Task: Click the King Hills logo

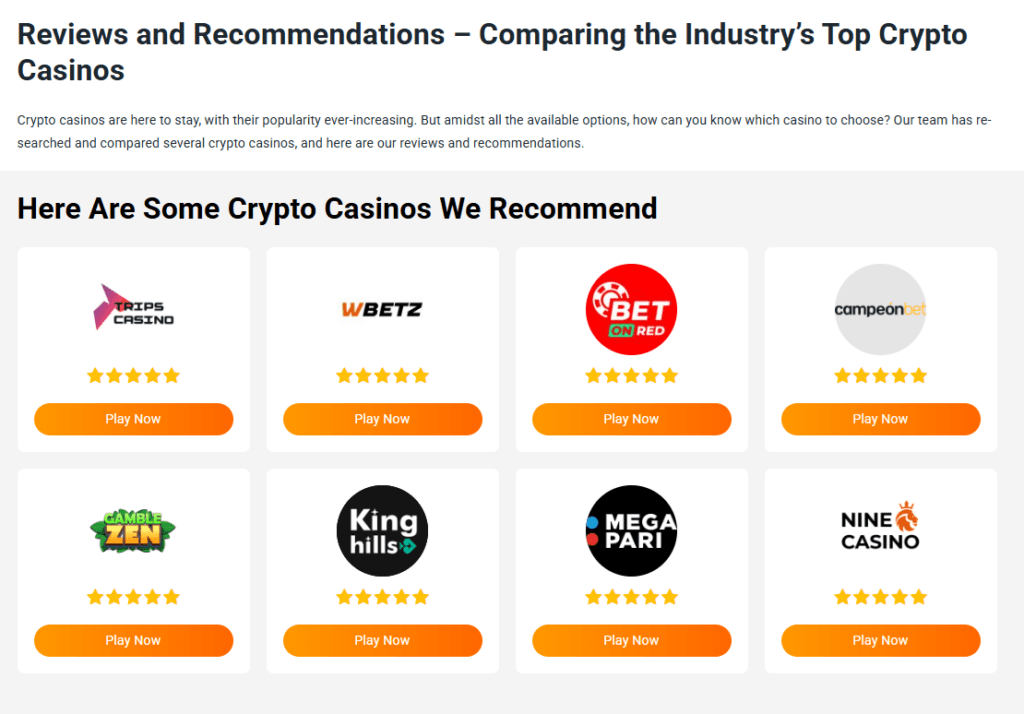Action: pos(382,531)
